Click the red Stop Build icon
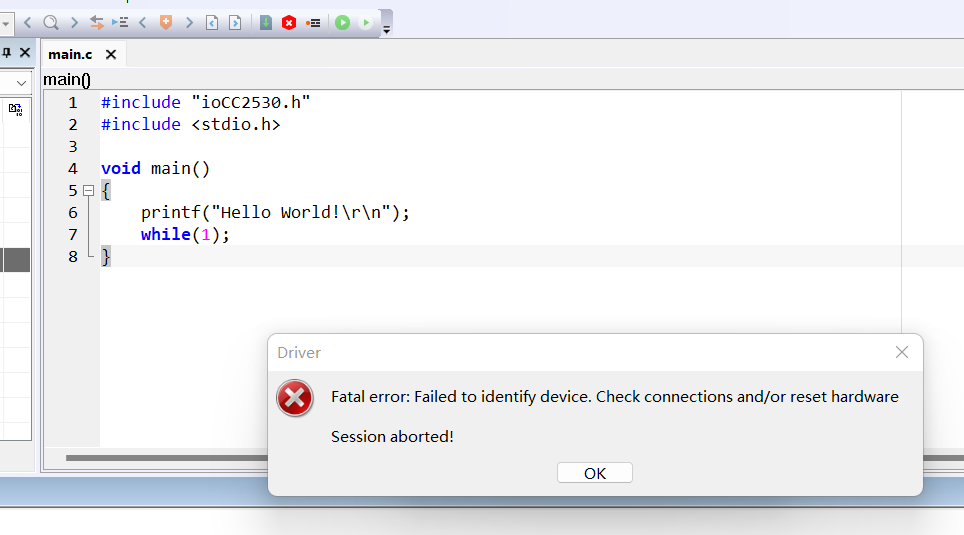The width and height of the screenshot is (964, 535). [289, 22]
